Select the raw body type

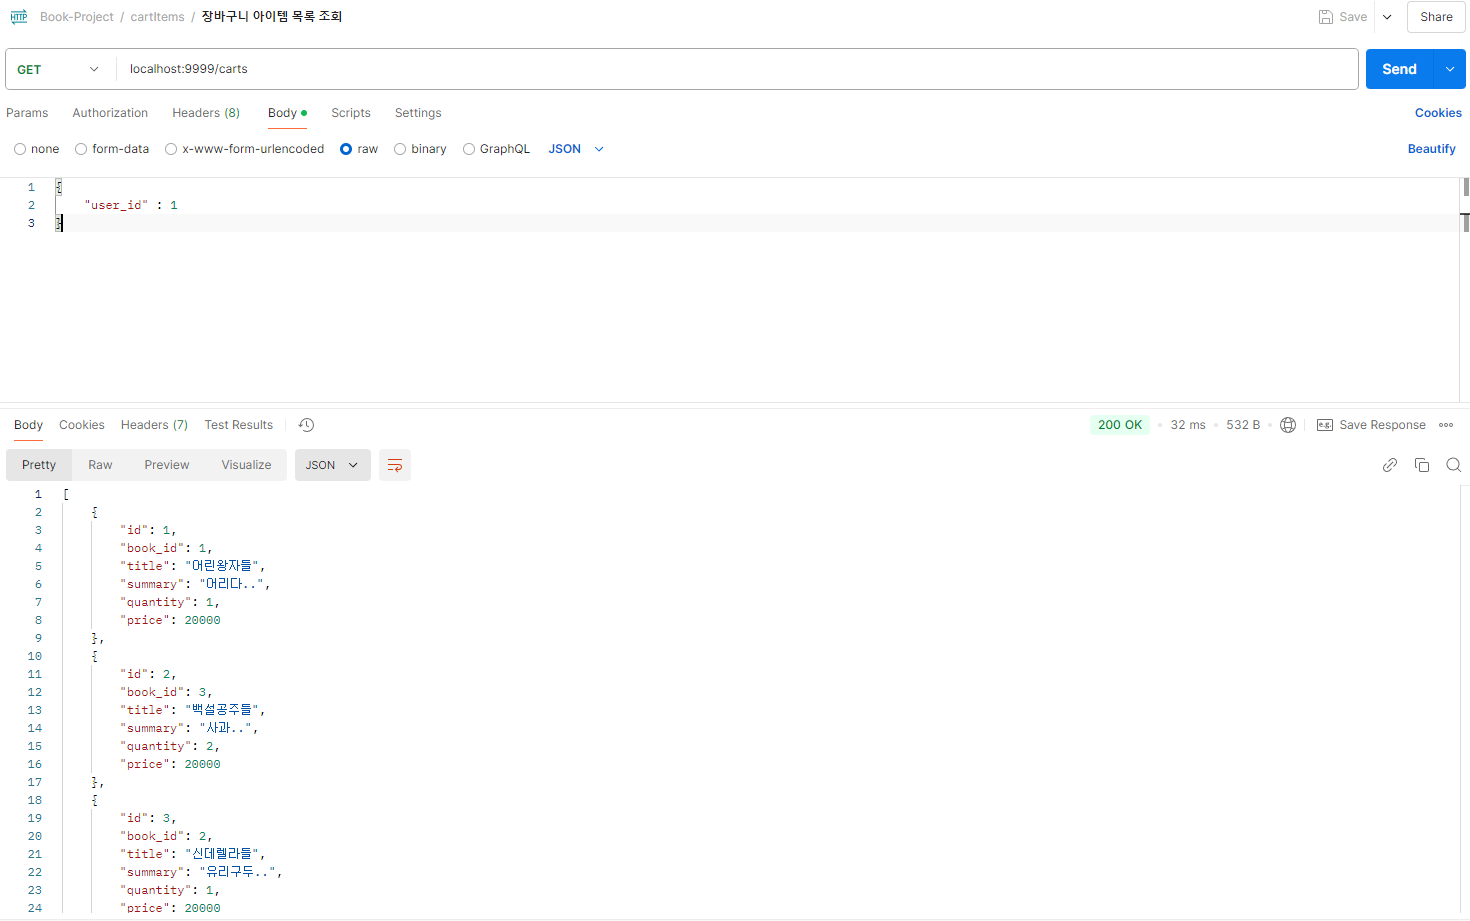pos(359,149)
